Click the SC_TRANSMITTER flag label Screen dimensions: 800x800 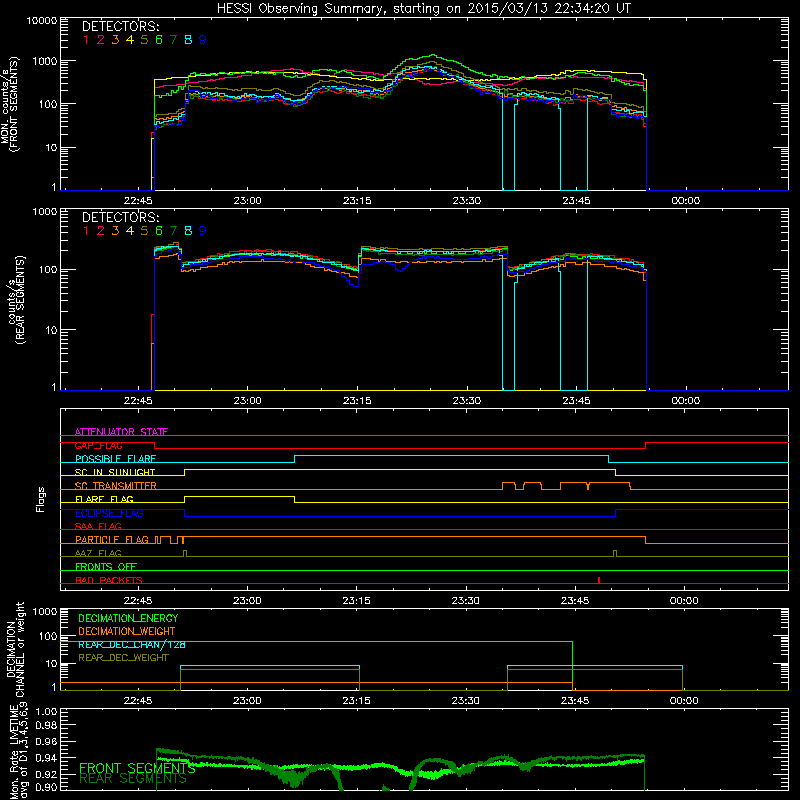pos(116,486)
